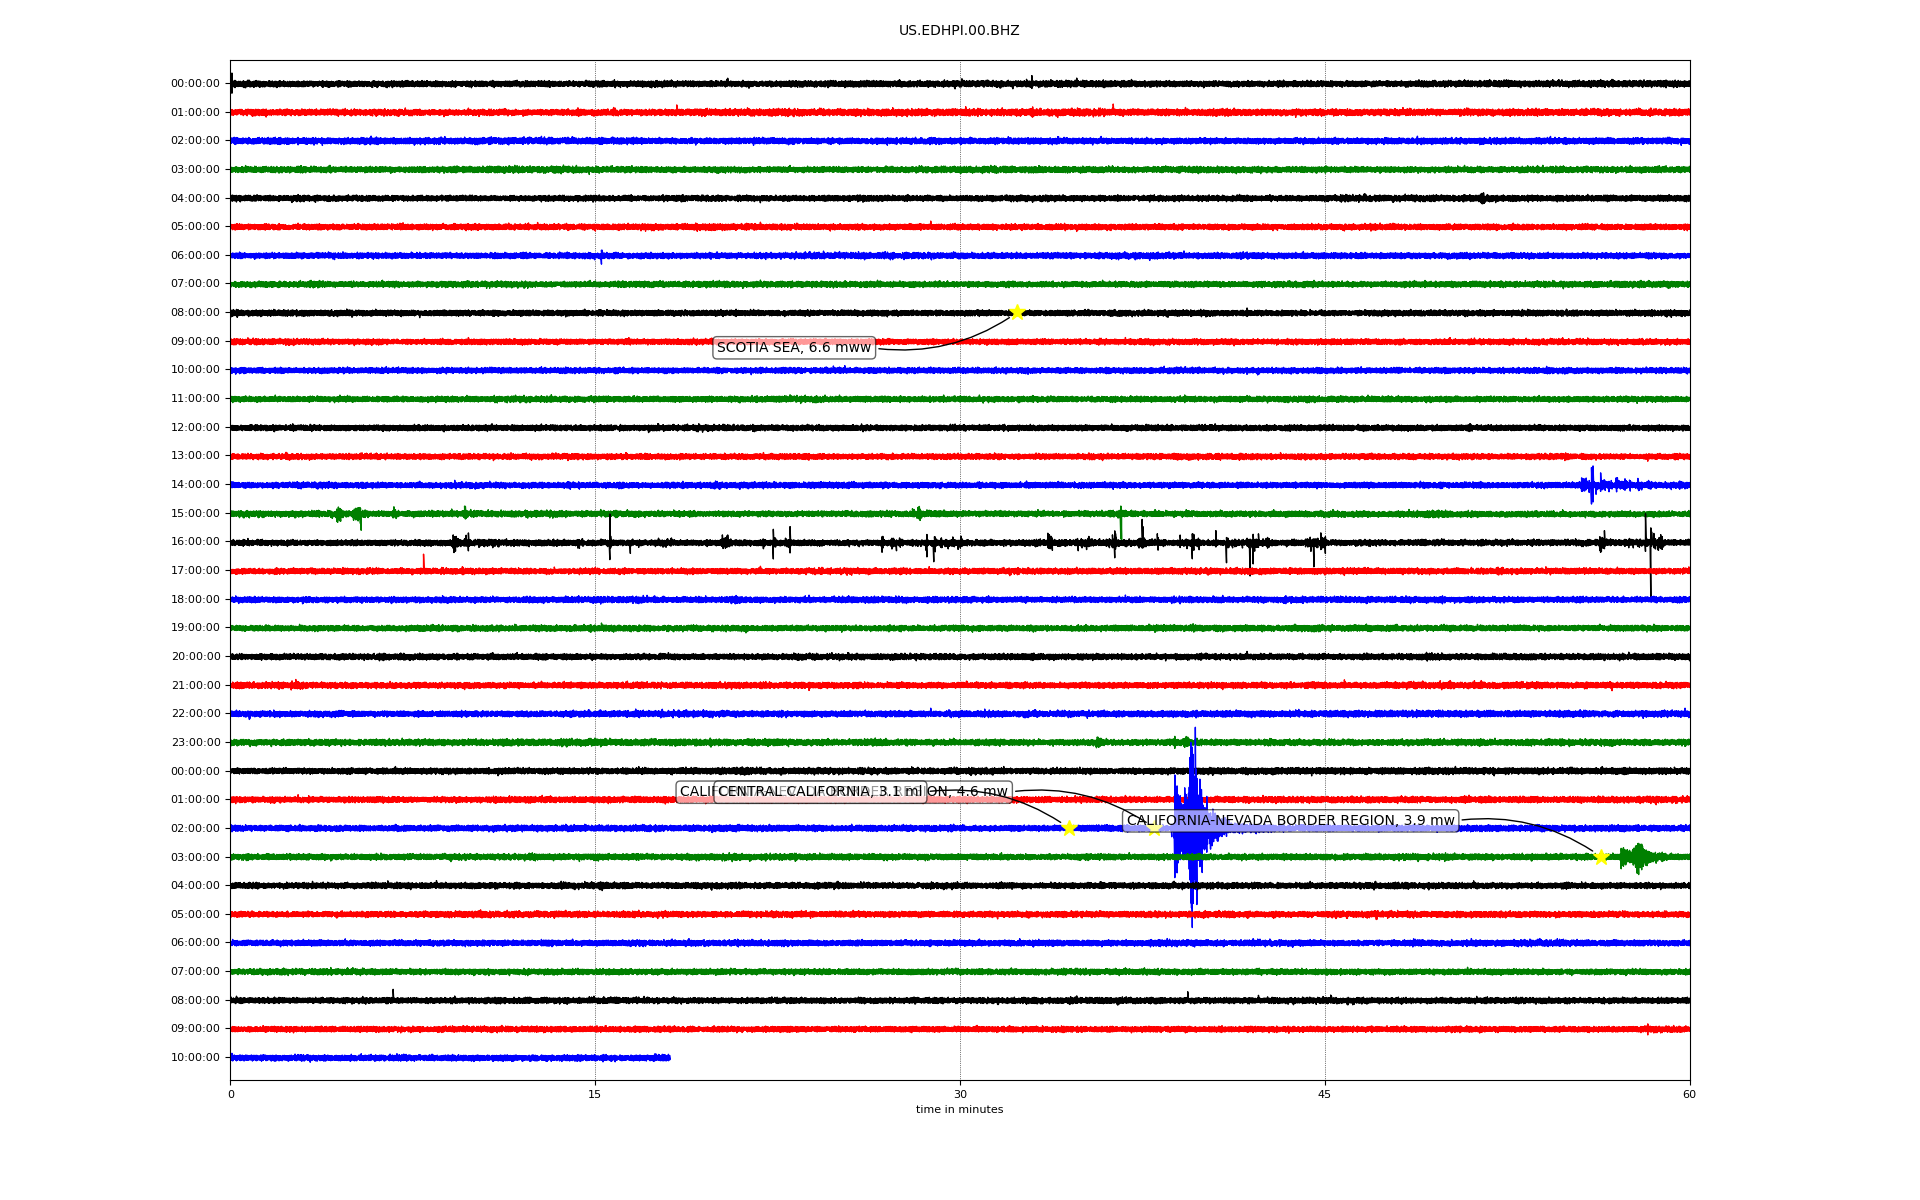Click the 18:00:00 time label
Screen dimensions: 1920x1200
coord(195,600)
